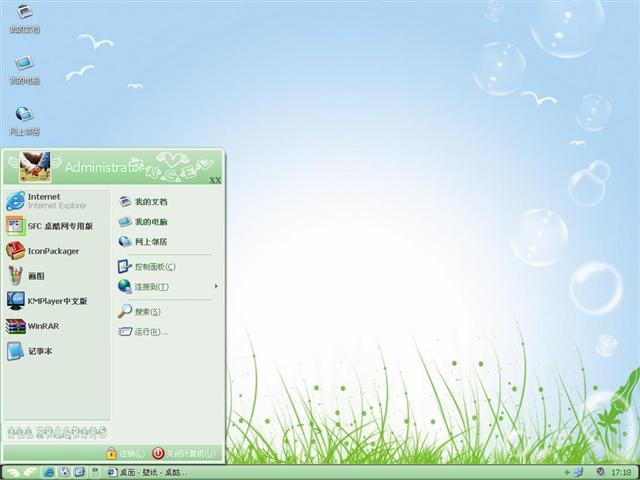Viewport: 640px width, 480px height.
Task: Click the Administrator user picture
Action: click(35, 167)
